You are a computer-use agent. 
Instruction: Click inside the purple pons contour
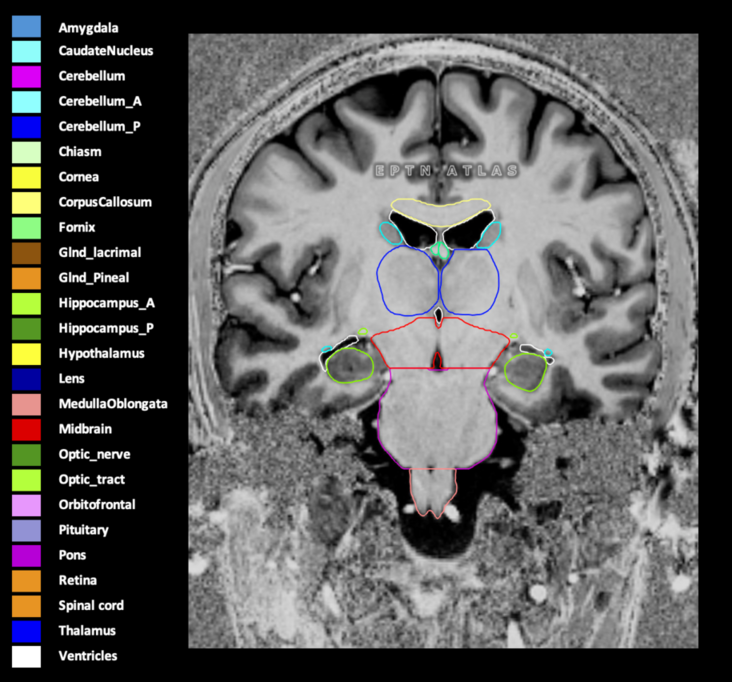point(438,418)
